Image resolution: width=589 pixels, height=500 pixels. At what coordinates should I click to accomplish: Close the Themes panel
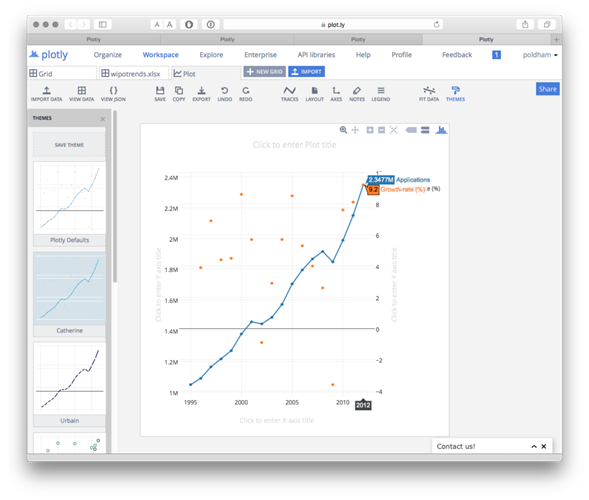tap(103, 119)
